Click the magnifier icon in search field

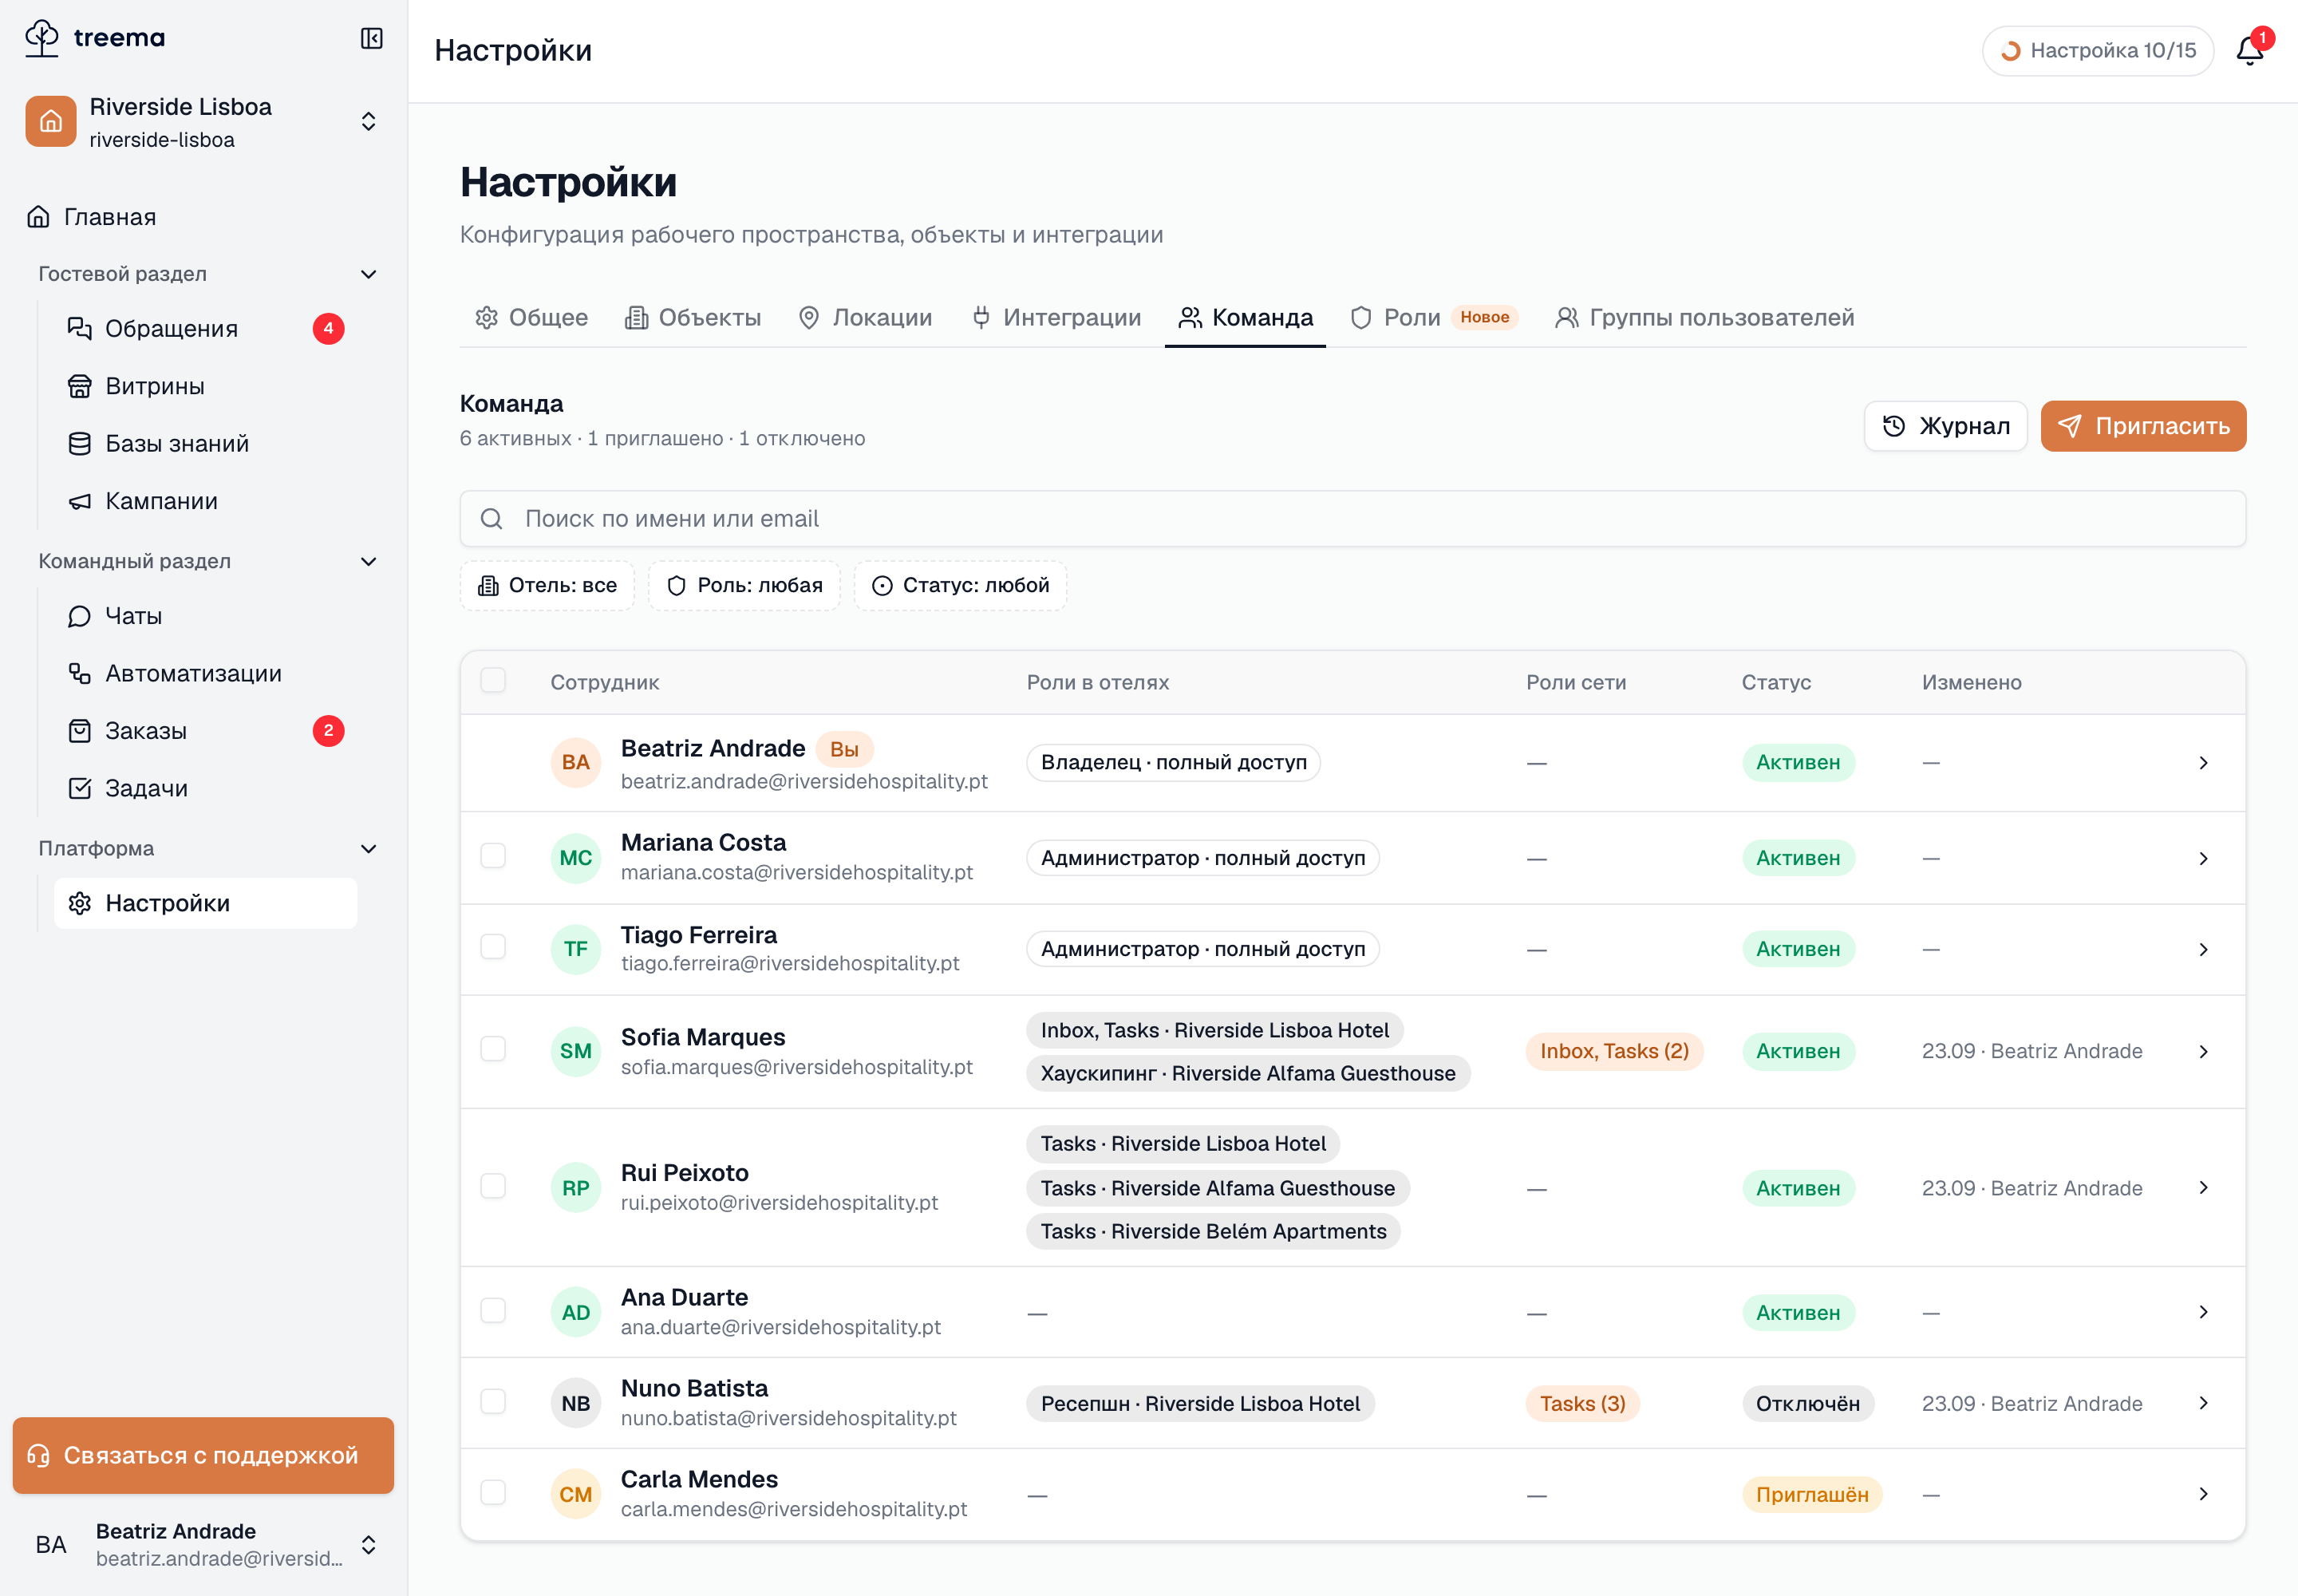491,519
